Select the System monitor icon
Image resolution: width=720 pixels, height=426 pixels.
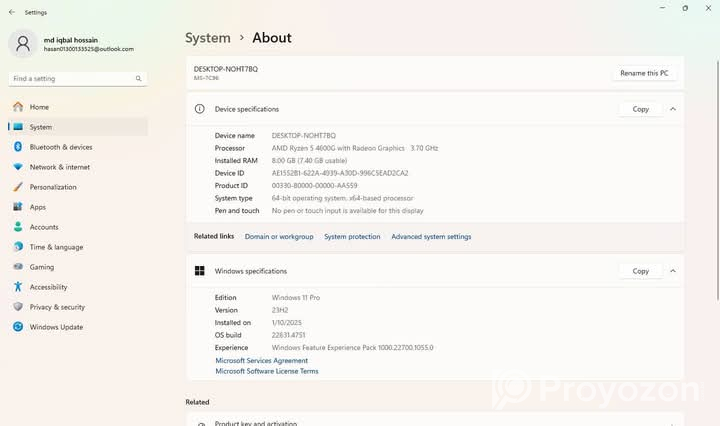(x=18, y=127)
